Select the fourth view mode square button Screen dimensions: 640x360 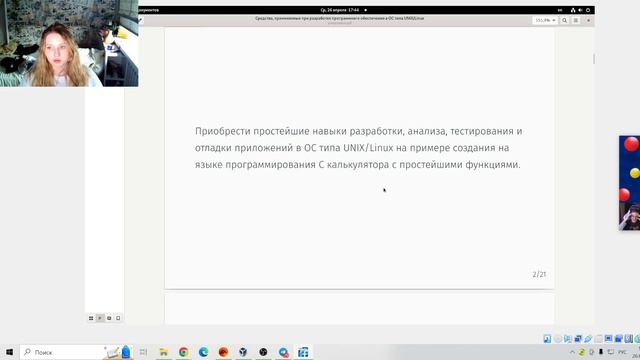pos(118,318)
